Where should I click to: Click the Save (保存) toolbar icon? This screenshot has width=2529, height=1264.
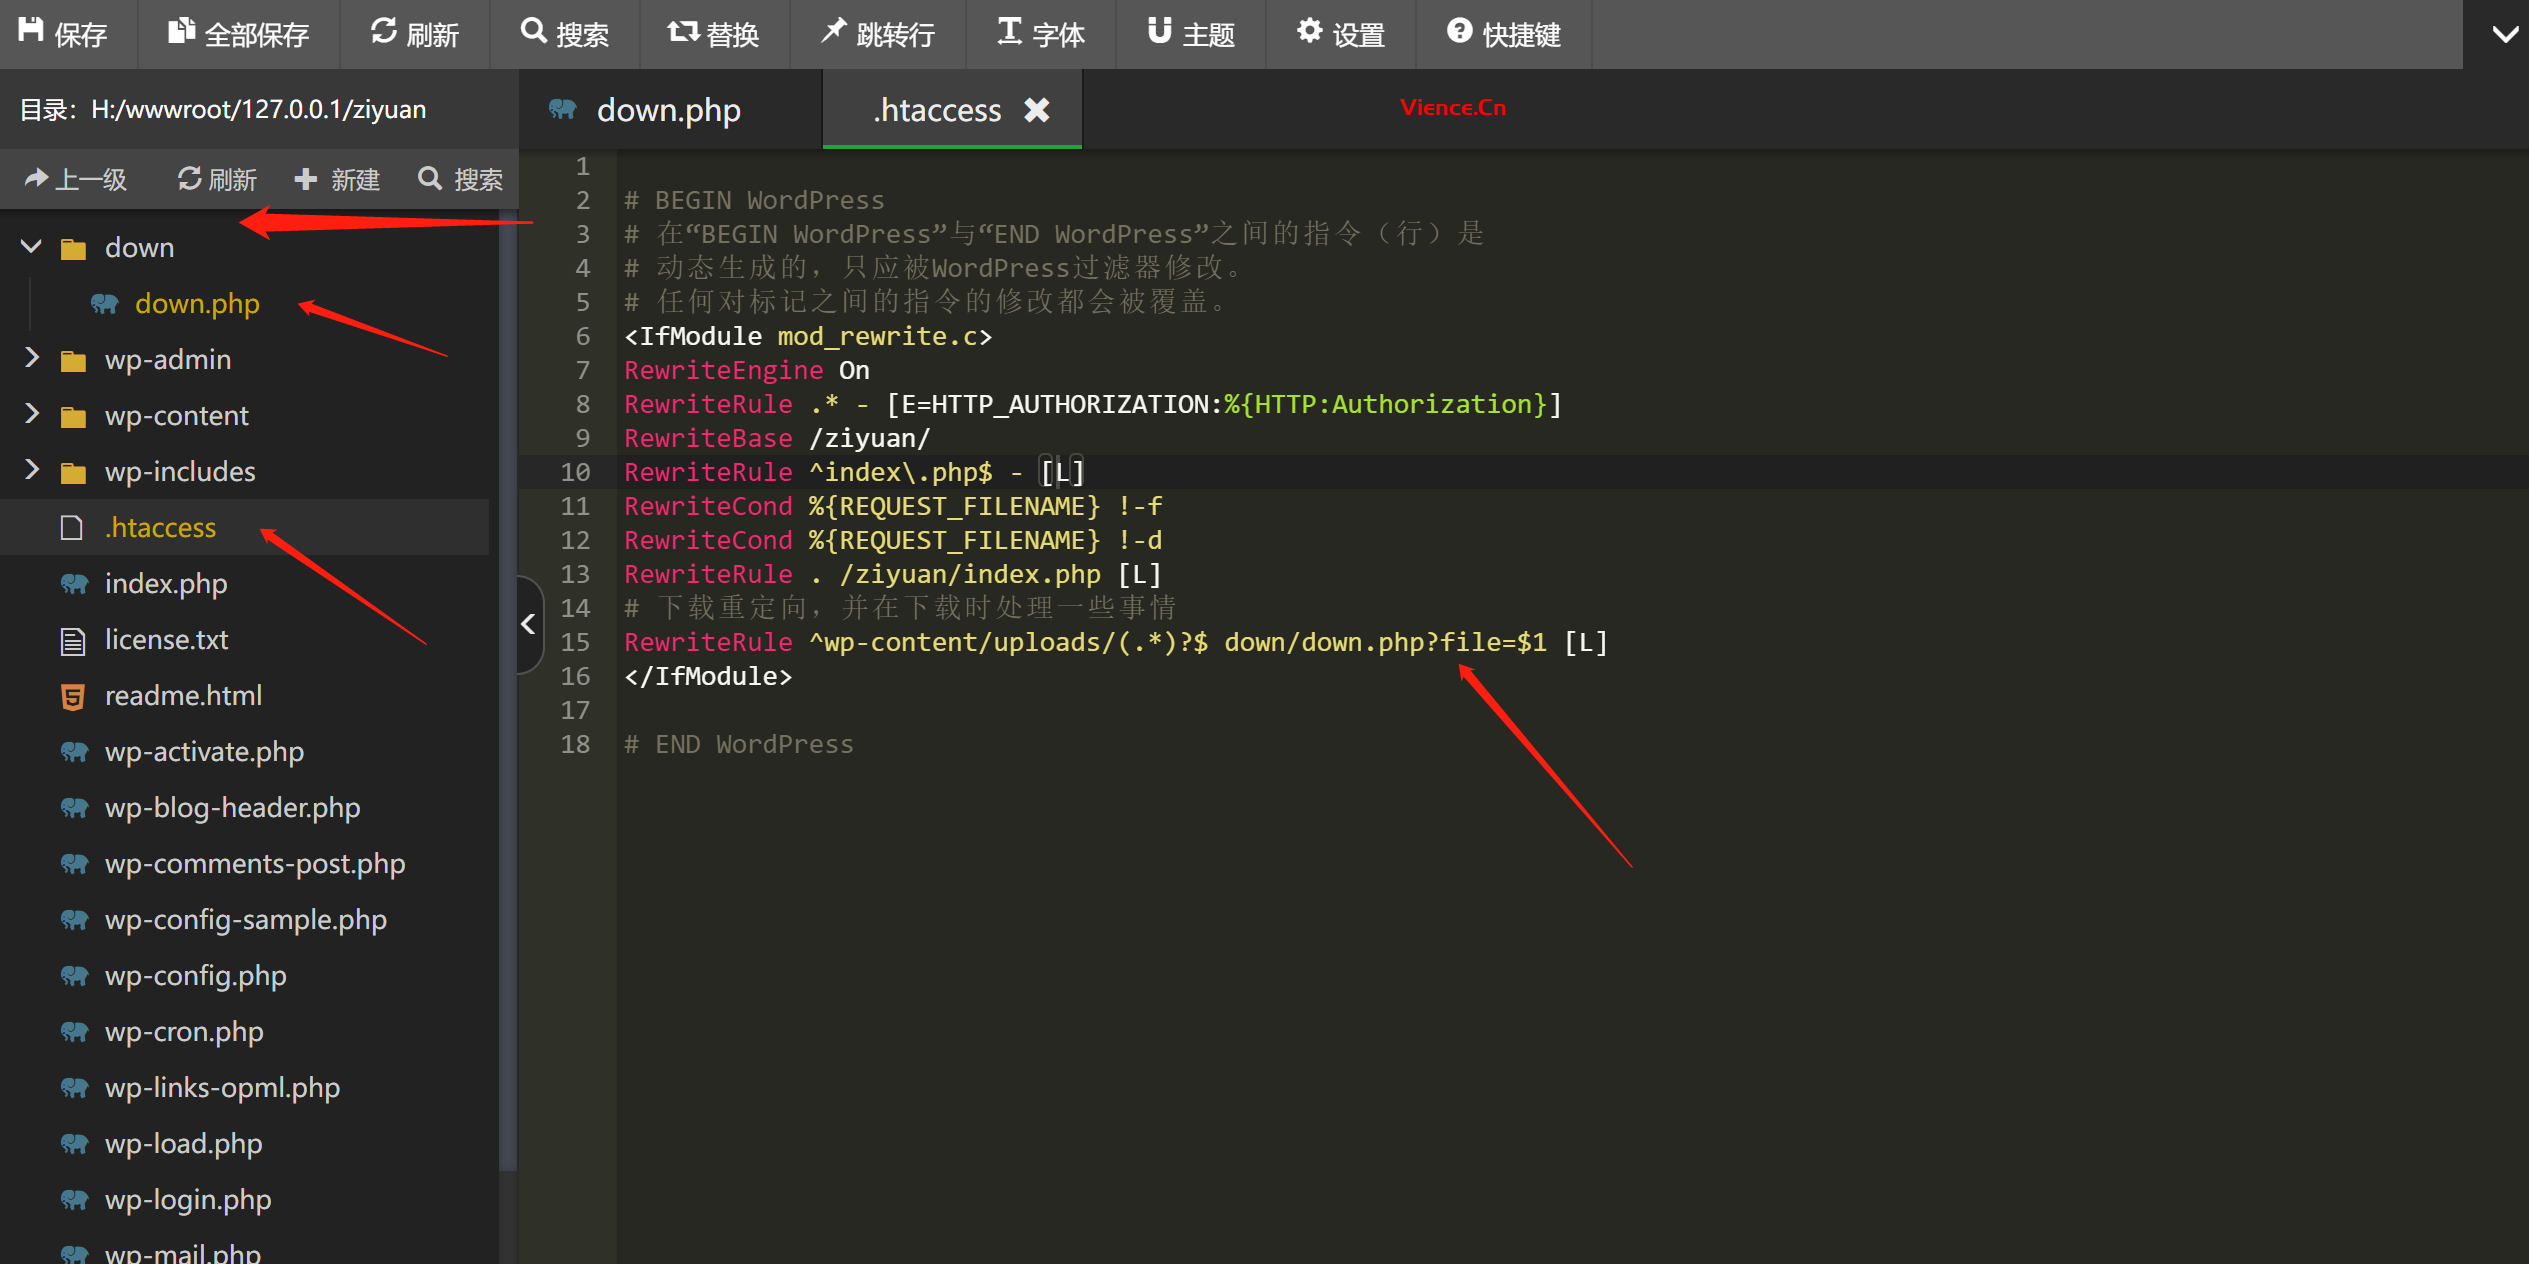pos(32,32)
